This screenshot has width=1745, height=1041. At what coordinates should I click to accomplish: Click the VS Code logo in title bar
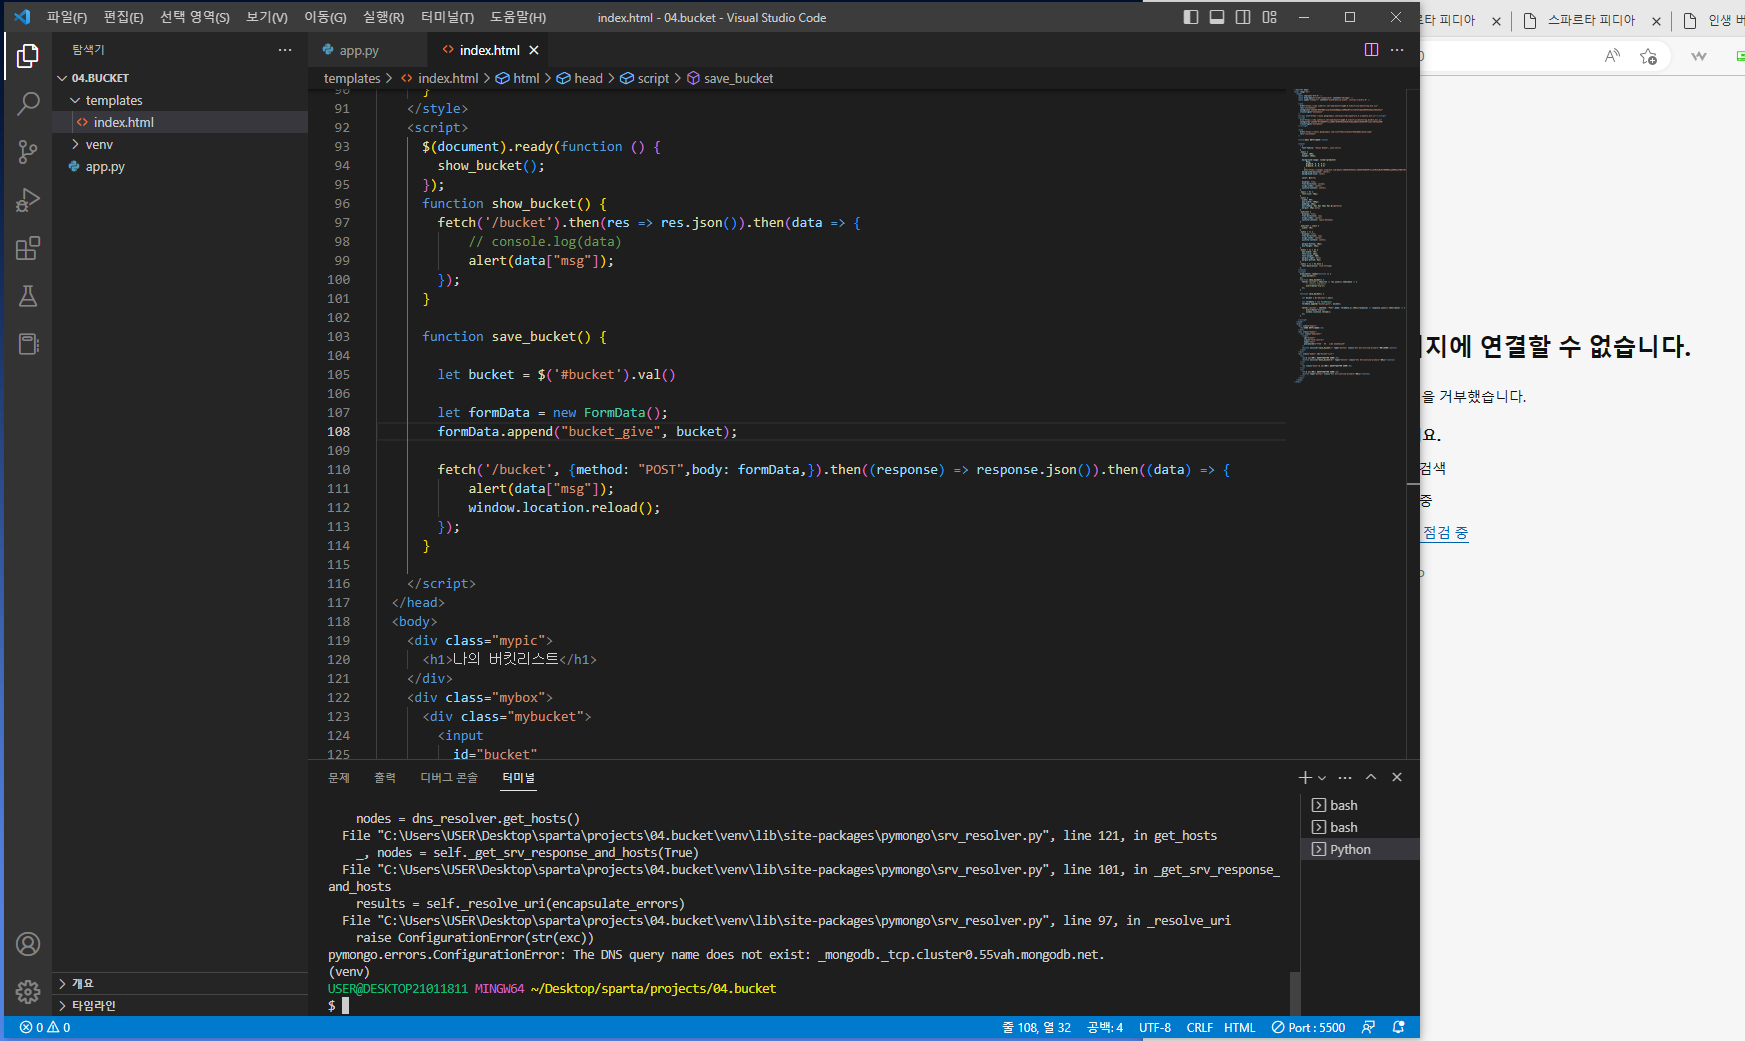coord(22,17)
